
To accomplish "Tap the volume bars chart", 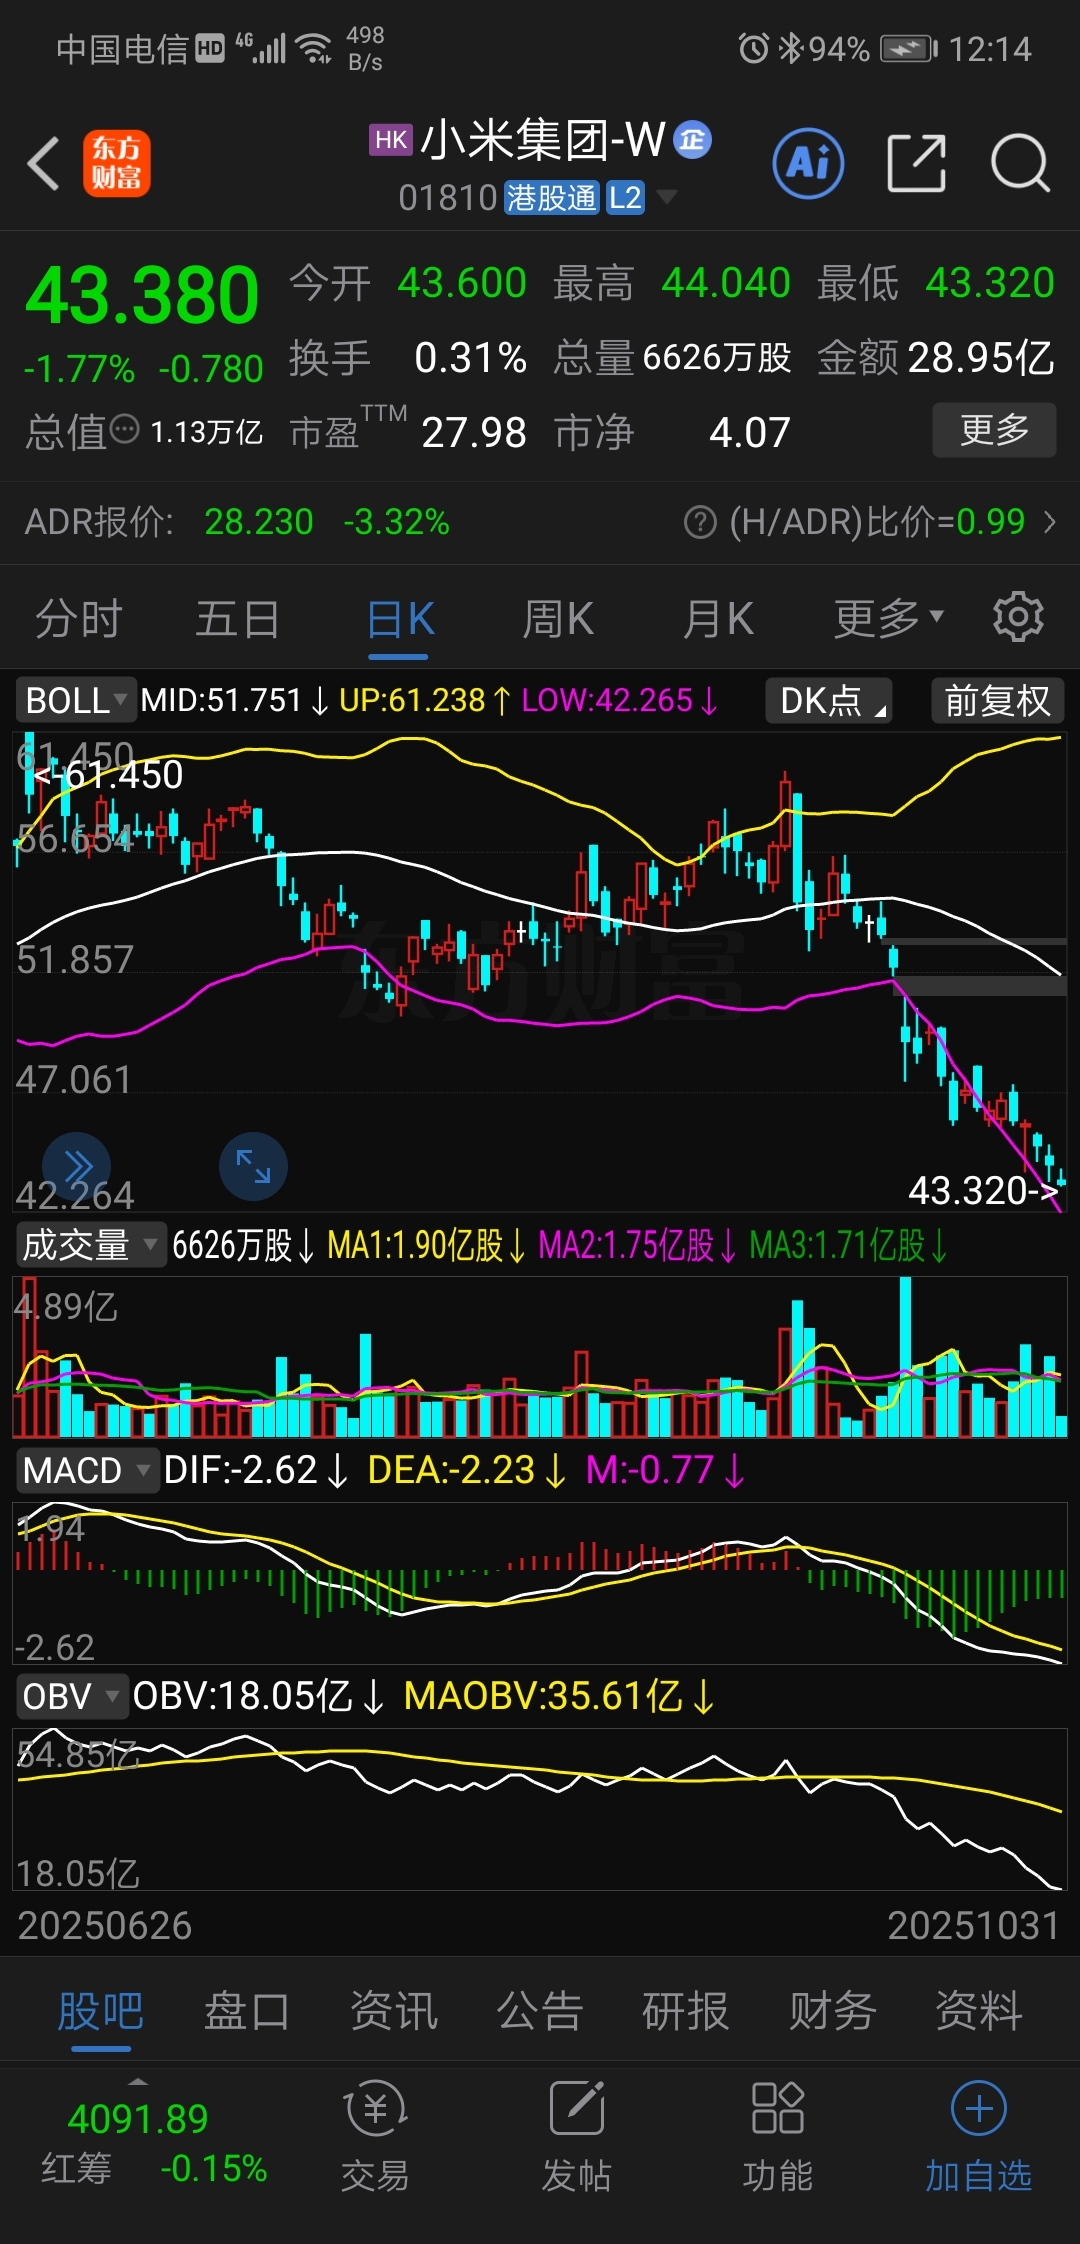I will tap(540, 1358).
